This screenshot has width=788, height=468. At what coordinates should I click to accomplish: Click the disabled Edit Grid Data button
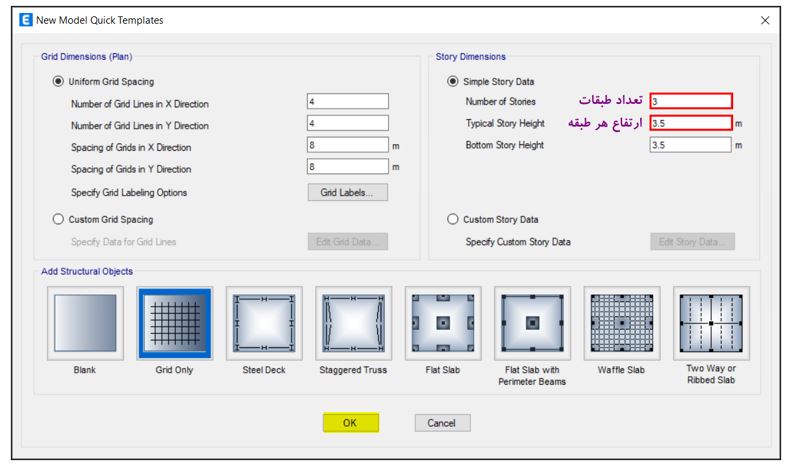coord(348,242)
